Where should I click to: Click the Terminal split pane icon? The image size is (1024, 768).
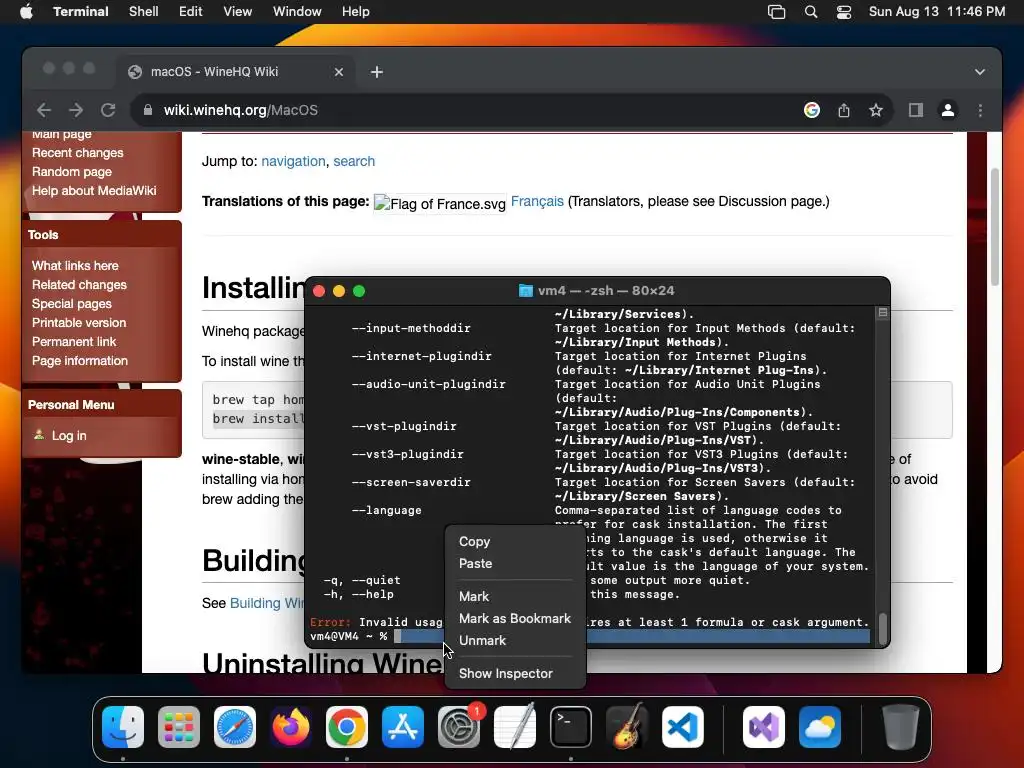[882, 313]
